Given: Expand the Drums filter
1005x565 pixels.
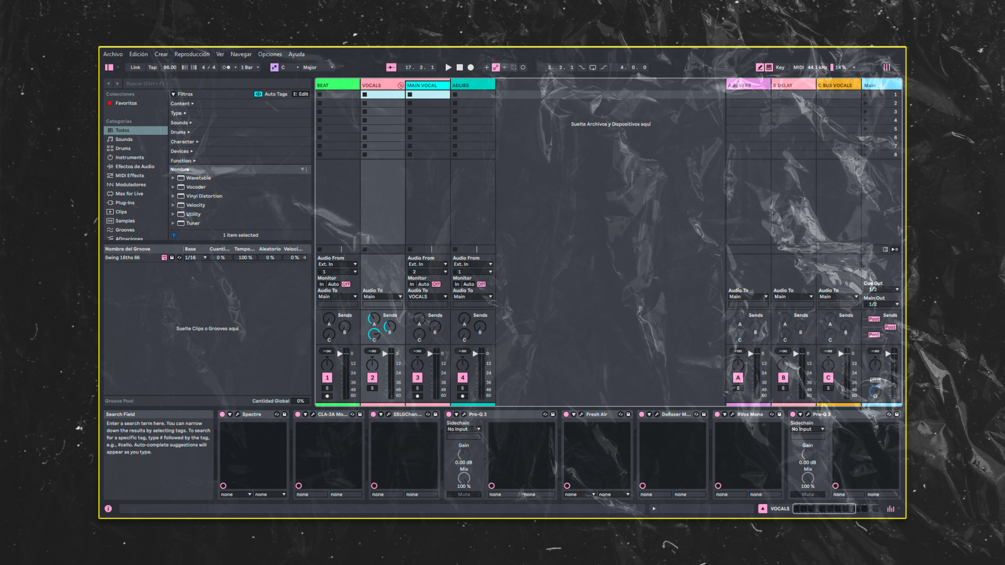Looking at the screenshot, I should coord(181,132).
